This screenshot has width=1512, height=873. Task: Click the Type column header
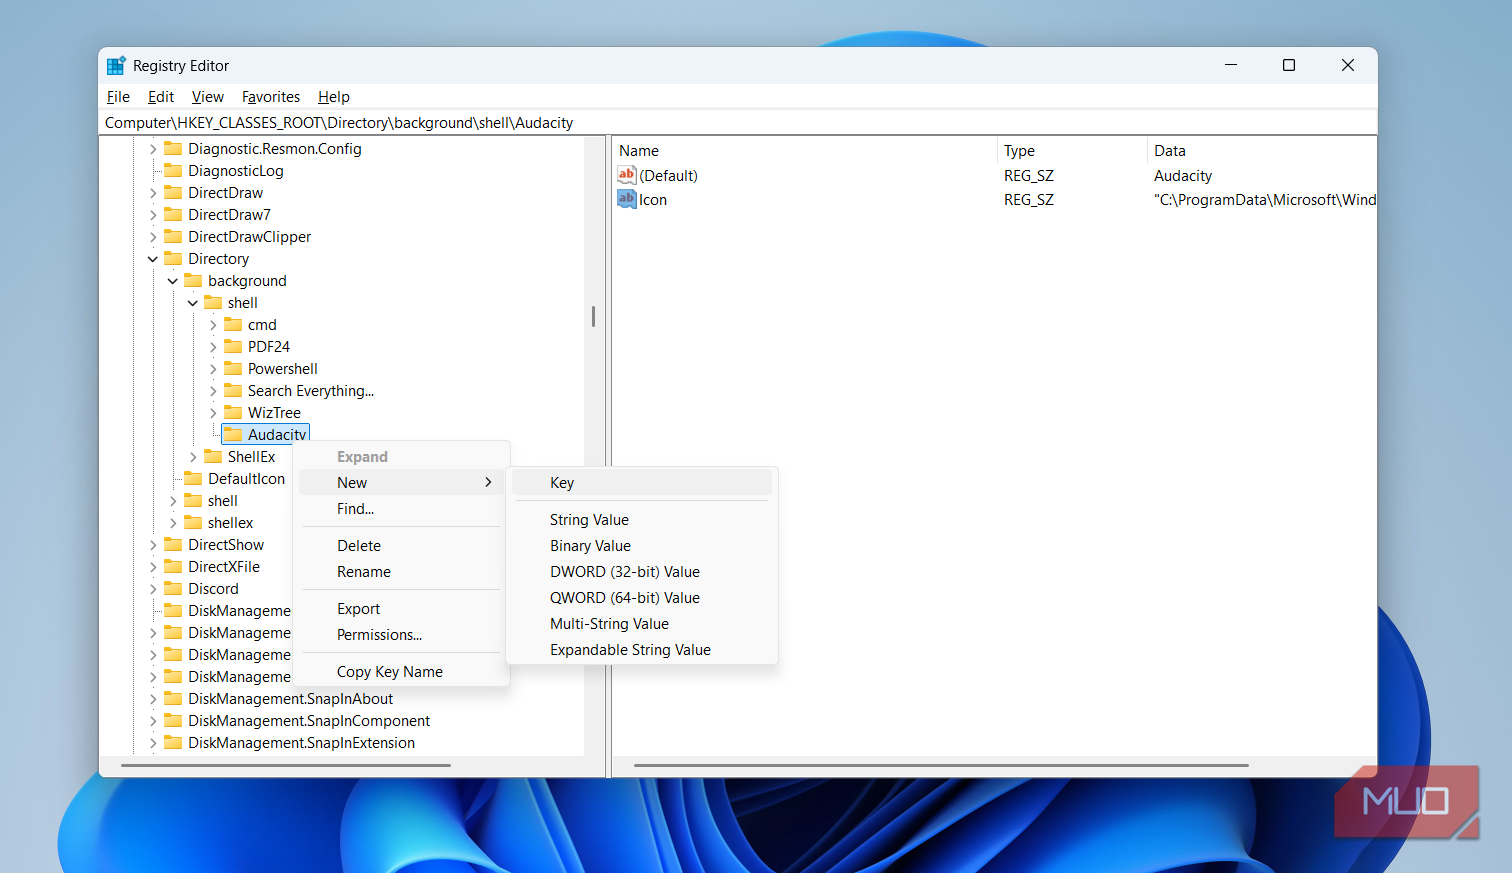coord(1072,151)
